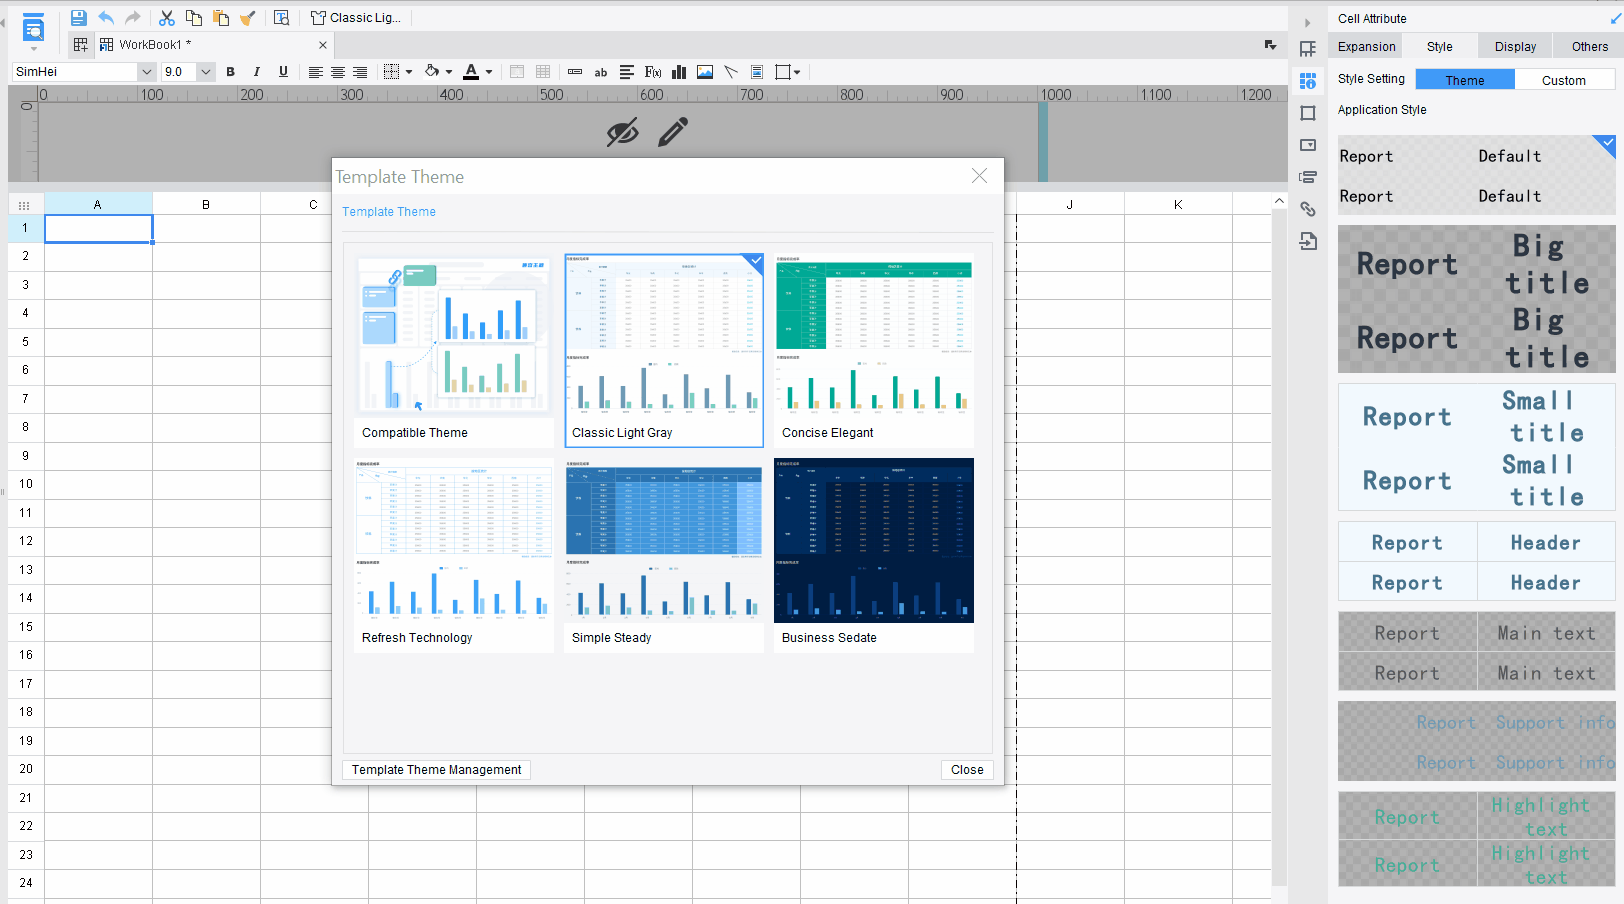
Task: Select the Business Sedate theme thumbnail
Action: pyautogui.click(x=873, y=540)
